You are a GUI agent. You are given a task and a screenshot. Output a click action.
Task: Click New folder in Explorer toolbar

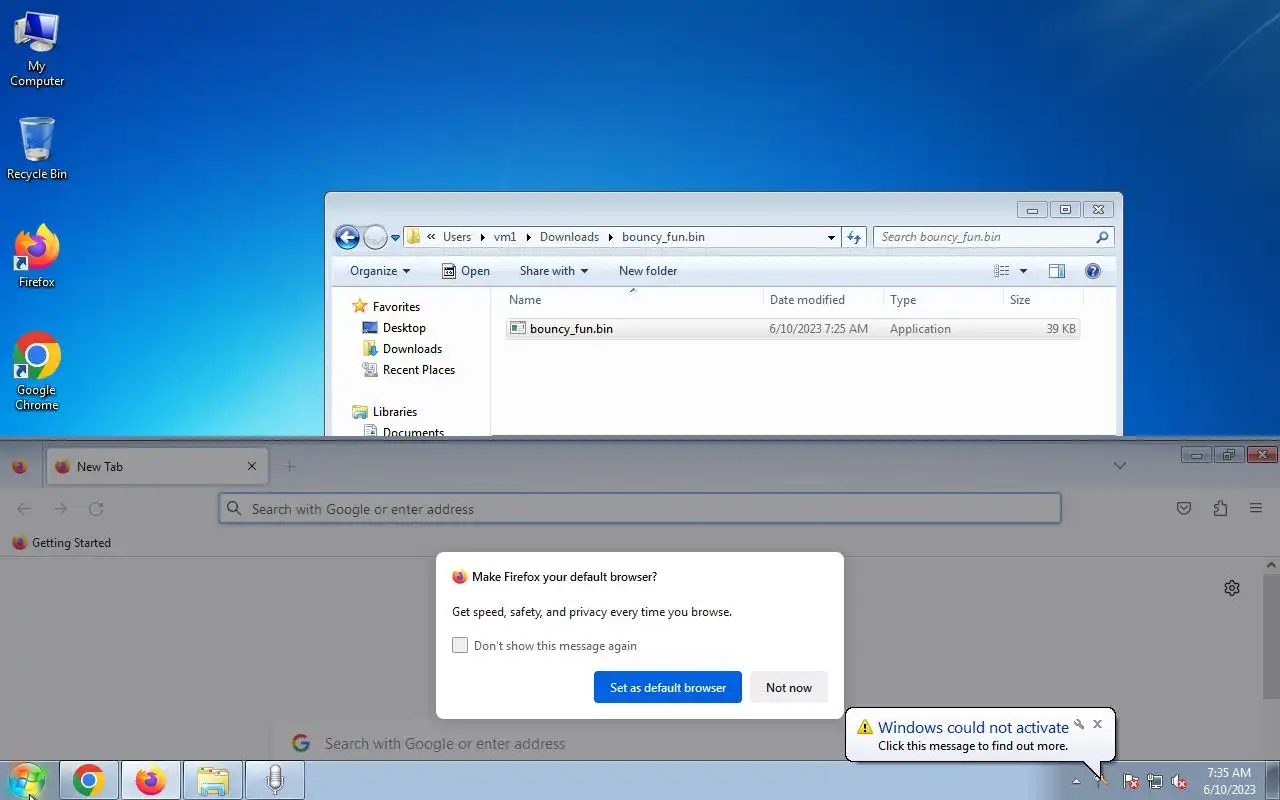click(x=648, y=271)
